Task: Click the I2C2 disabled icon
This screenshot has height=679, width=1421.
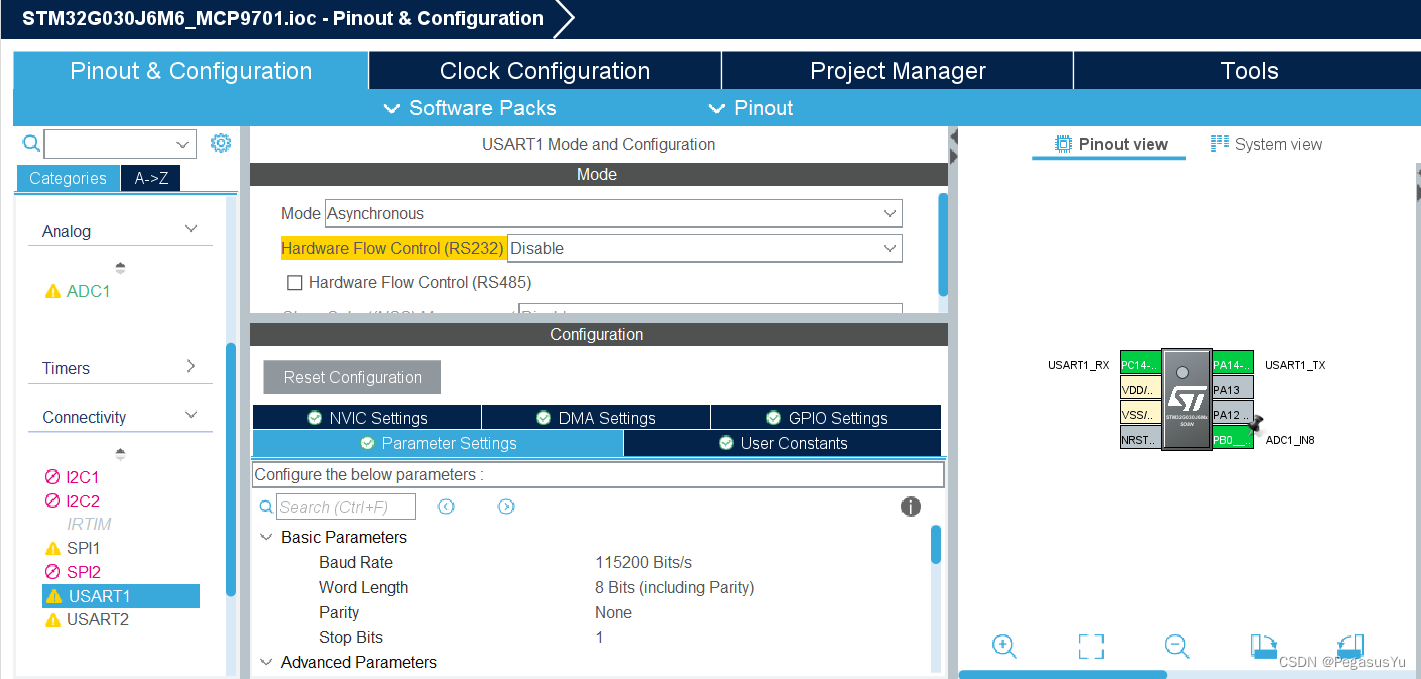Action: click(x=53, y=501)
